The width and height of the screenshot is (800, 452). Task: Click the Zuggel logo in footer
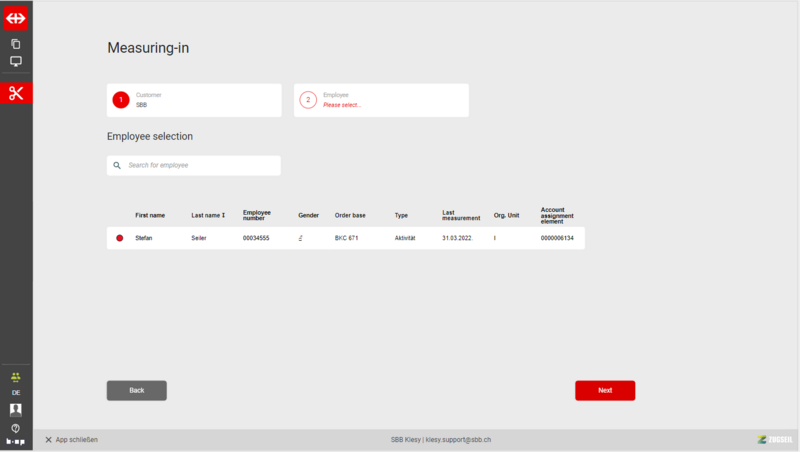point(775,440)
